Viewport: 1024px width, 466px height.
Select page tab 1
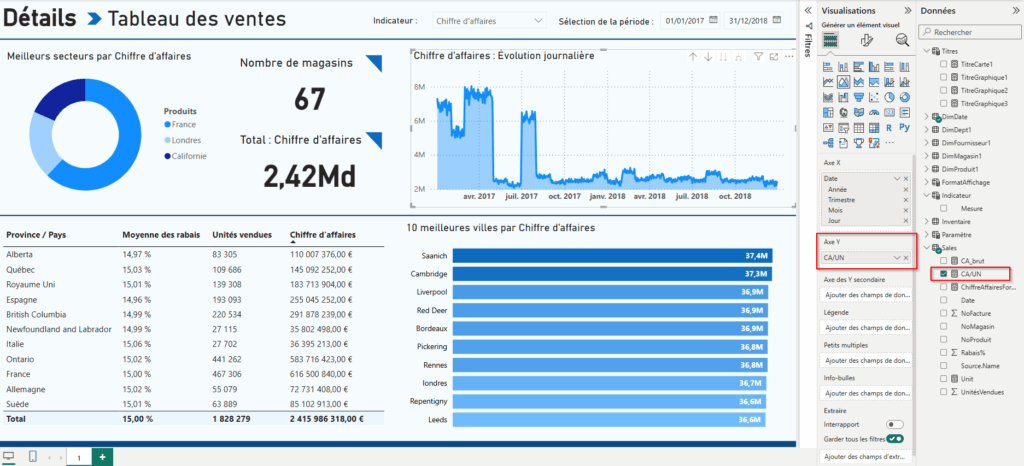point(78,458)
